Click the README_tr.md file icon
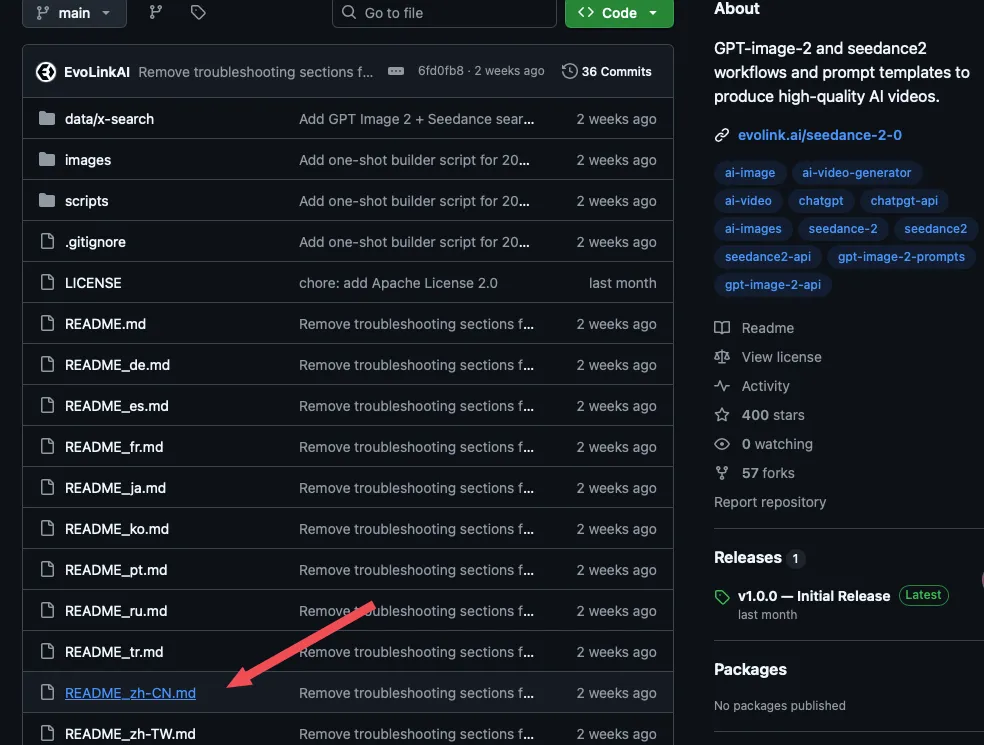The height and width of the screenshot is (745, 984). pos(47,651)
